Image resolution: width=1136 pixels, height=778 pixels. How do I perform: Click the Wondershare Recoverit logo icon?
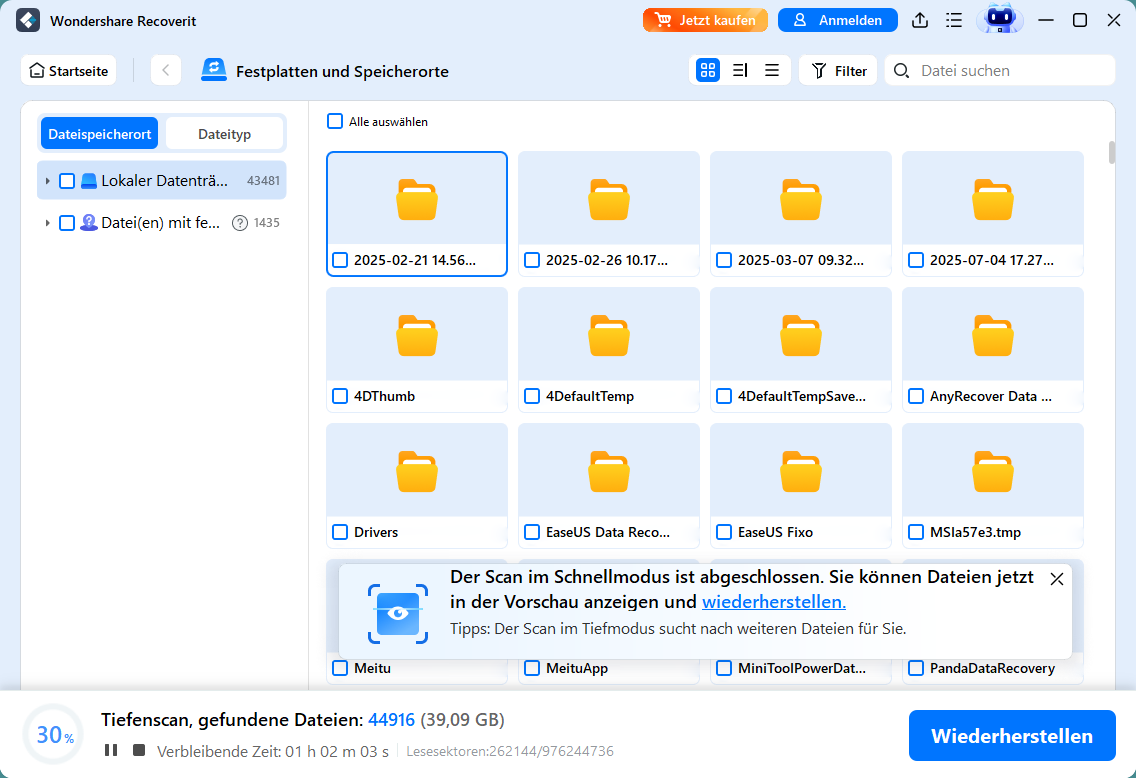28,20
